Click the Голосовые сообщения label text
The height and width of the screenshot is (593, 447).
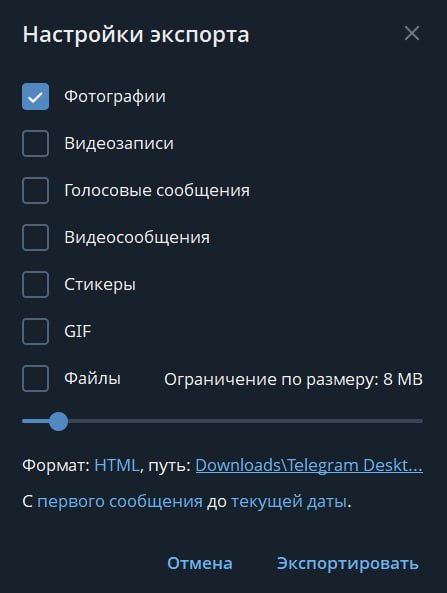pos(157,190)
